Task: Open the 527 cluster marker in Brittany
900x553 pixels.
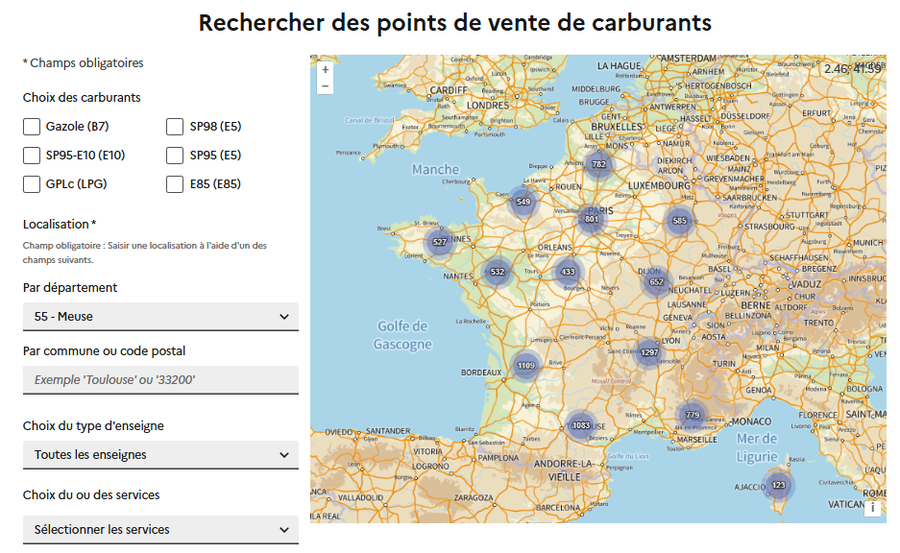Action: pos(440,242)
